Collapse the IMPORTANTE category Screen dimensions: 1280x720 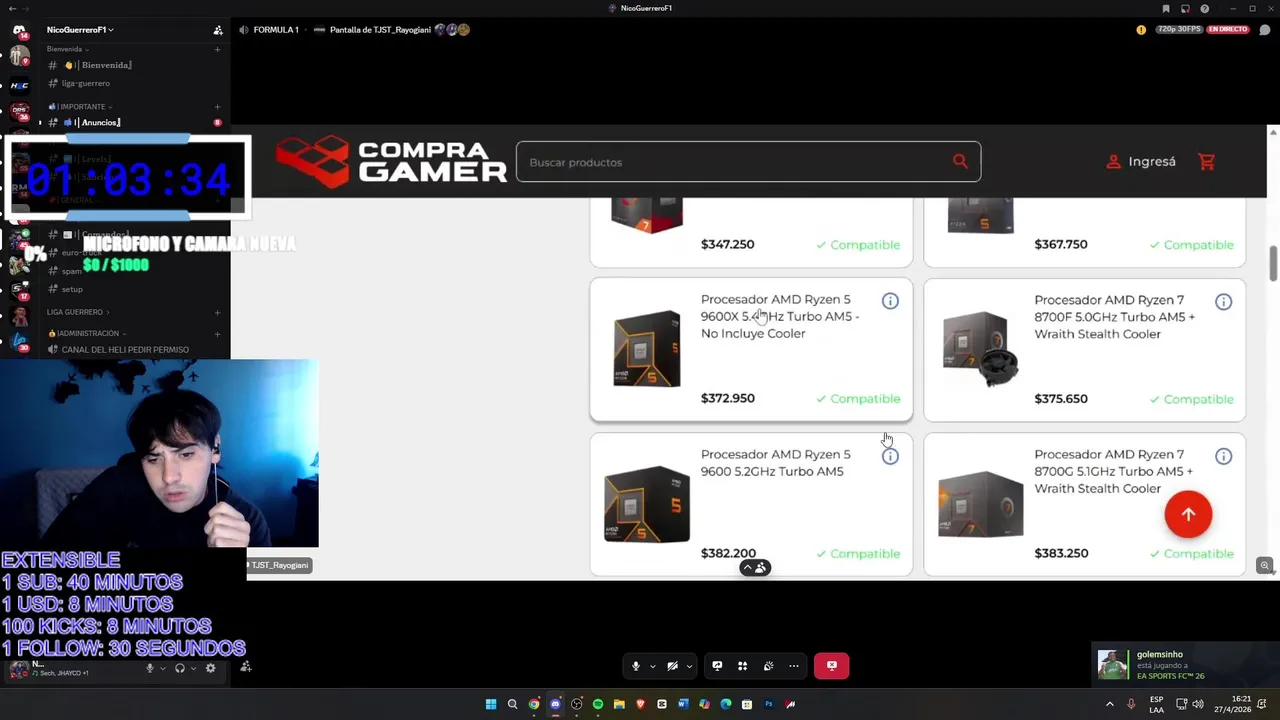pos(80,106)
